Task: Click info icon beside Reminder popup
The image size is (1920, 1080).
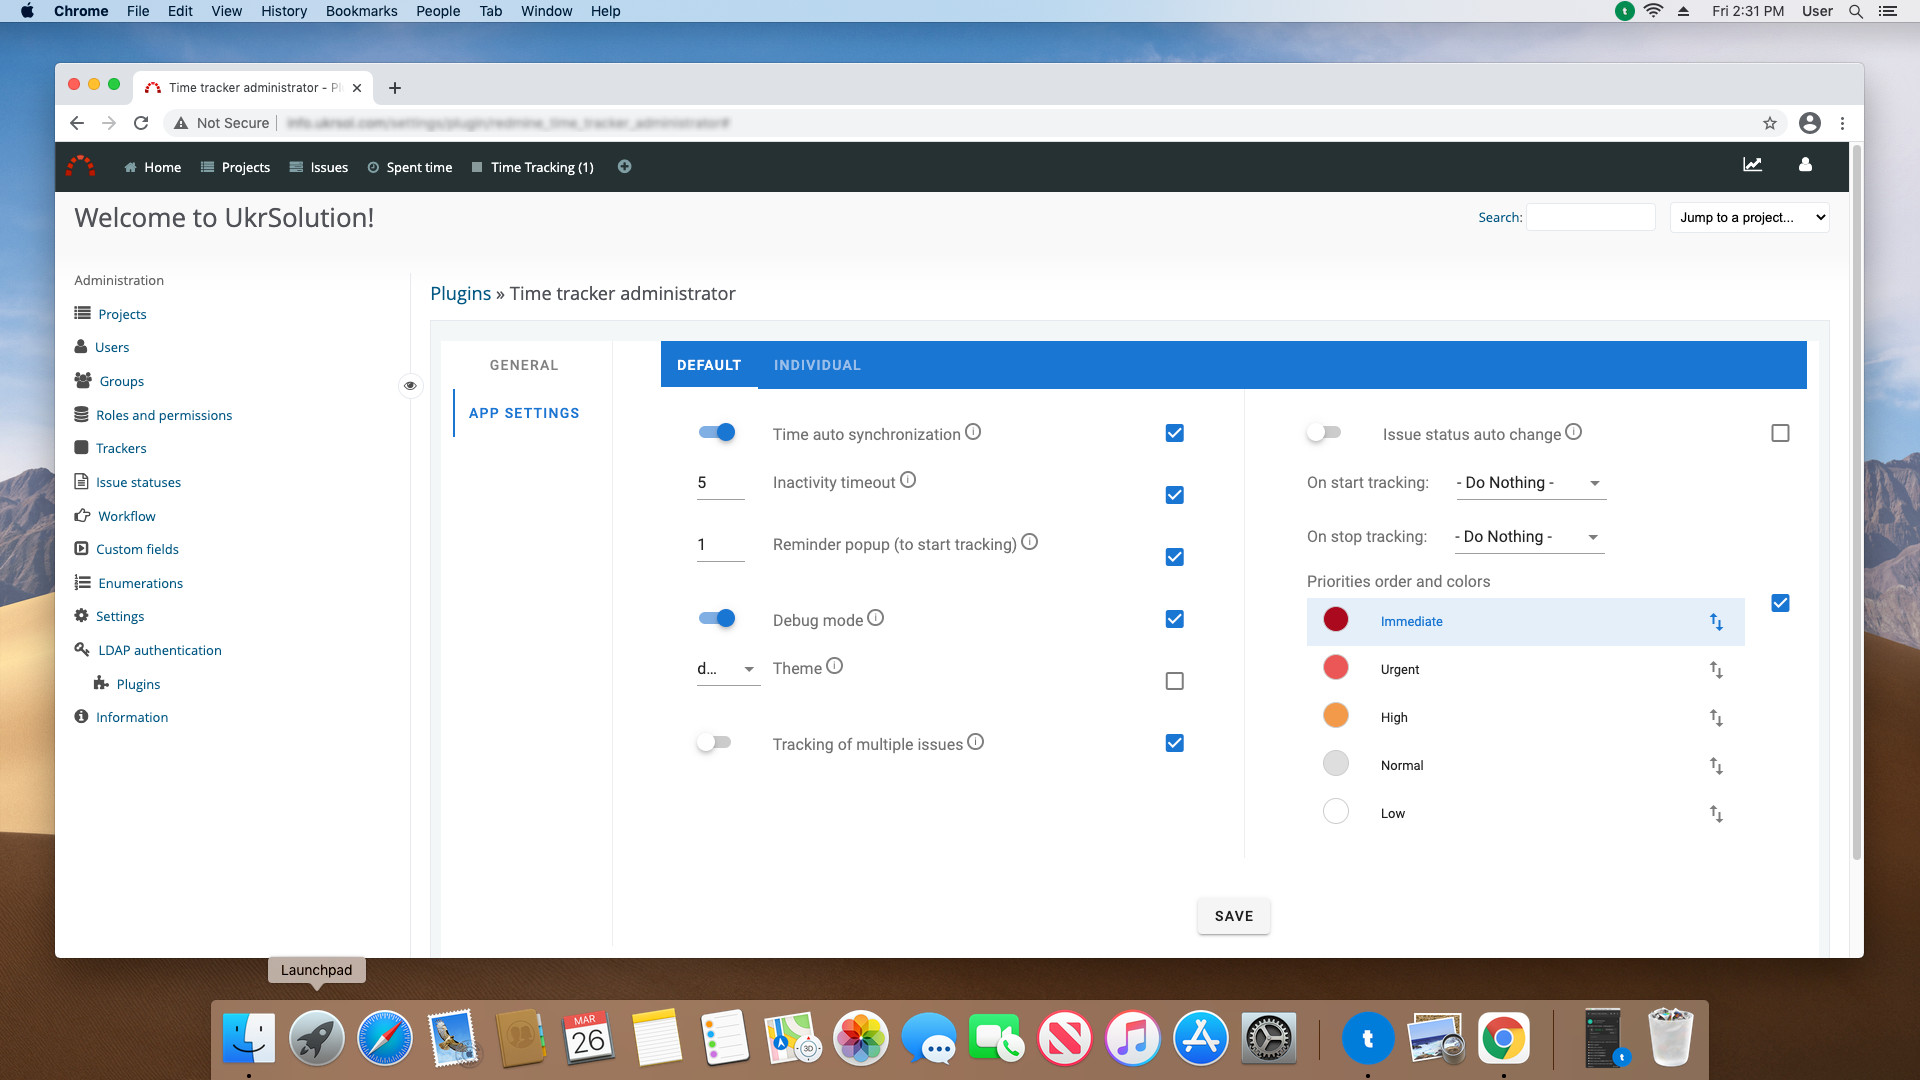Action: tap(1030, 542)
